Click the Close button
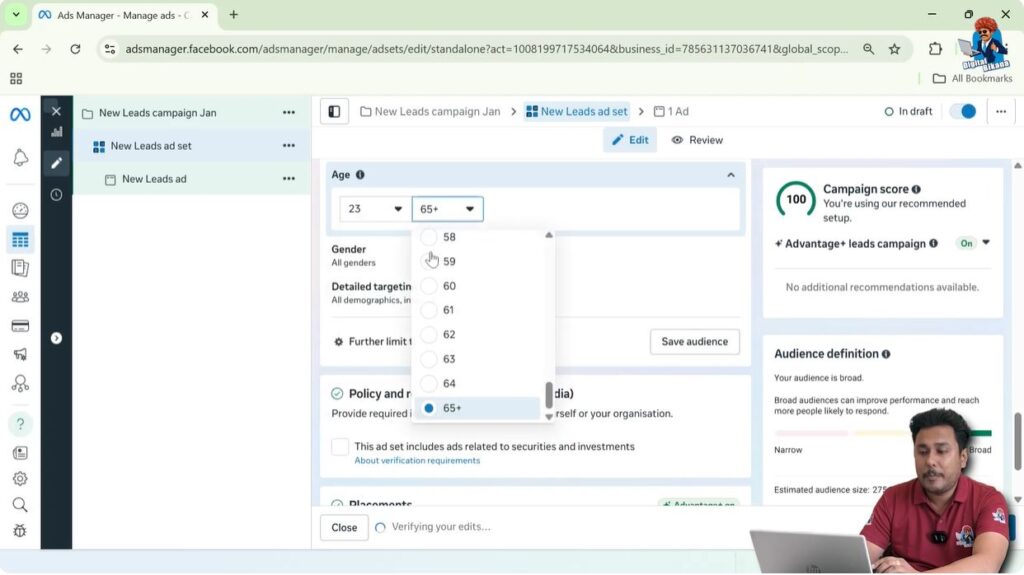 pyautogui.click(x=344, y=527)
